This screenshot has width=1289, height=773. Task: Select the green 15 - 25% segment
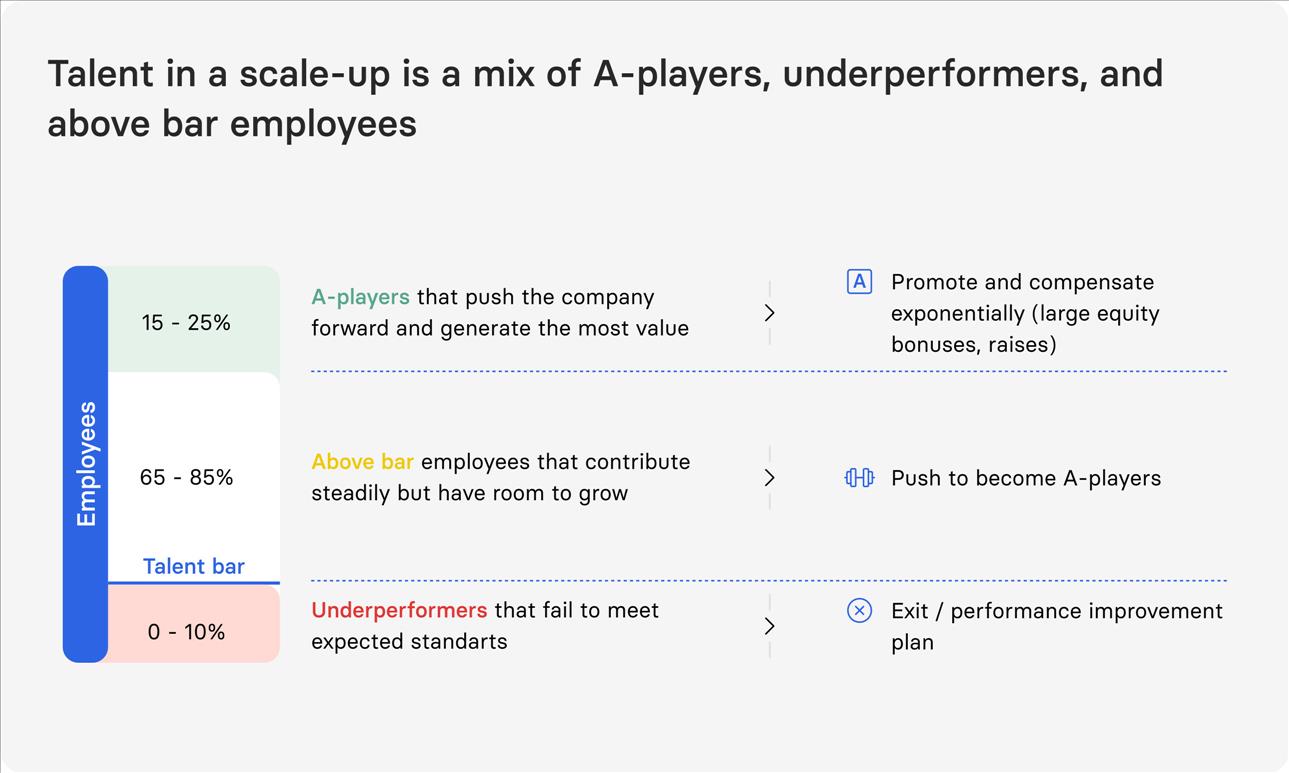192,322
